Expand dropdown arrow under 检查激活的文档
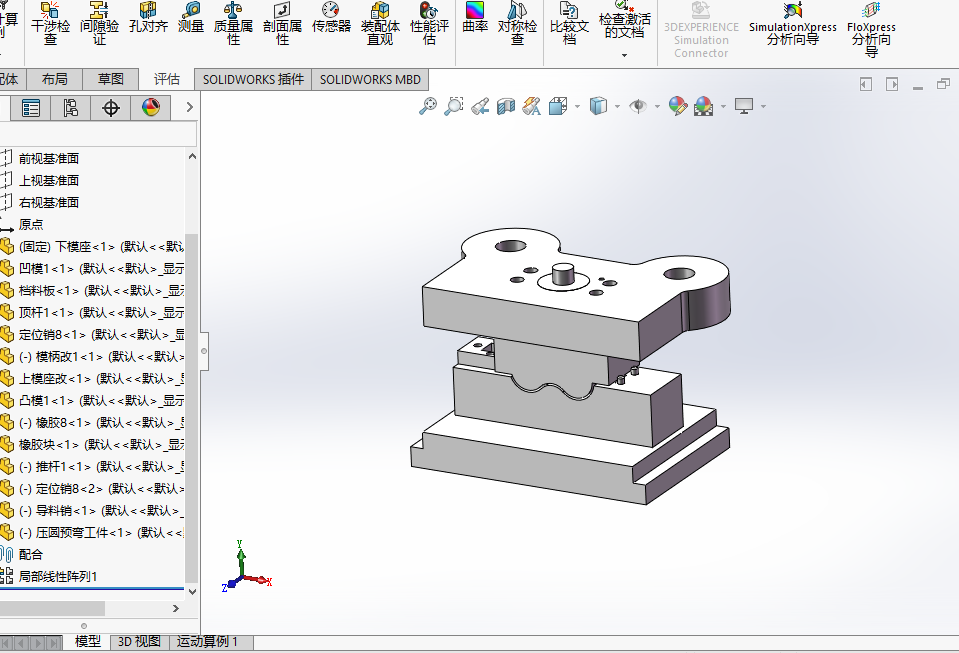This screenshot has height=653, width=959. pos(624,55)
